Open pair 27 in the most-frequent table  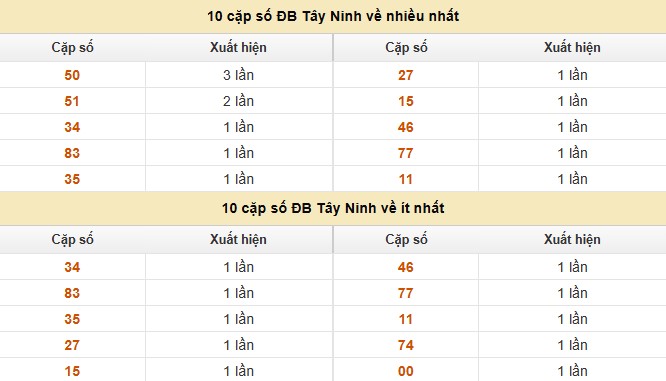pyautogui.click(x=406, y=75)
